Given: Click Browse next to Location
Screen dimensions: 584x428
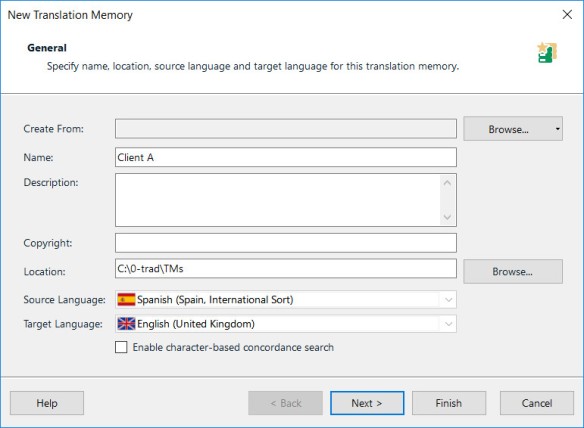Looking at the screenshot, I should click(513, 272).
